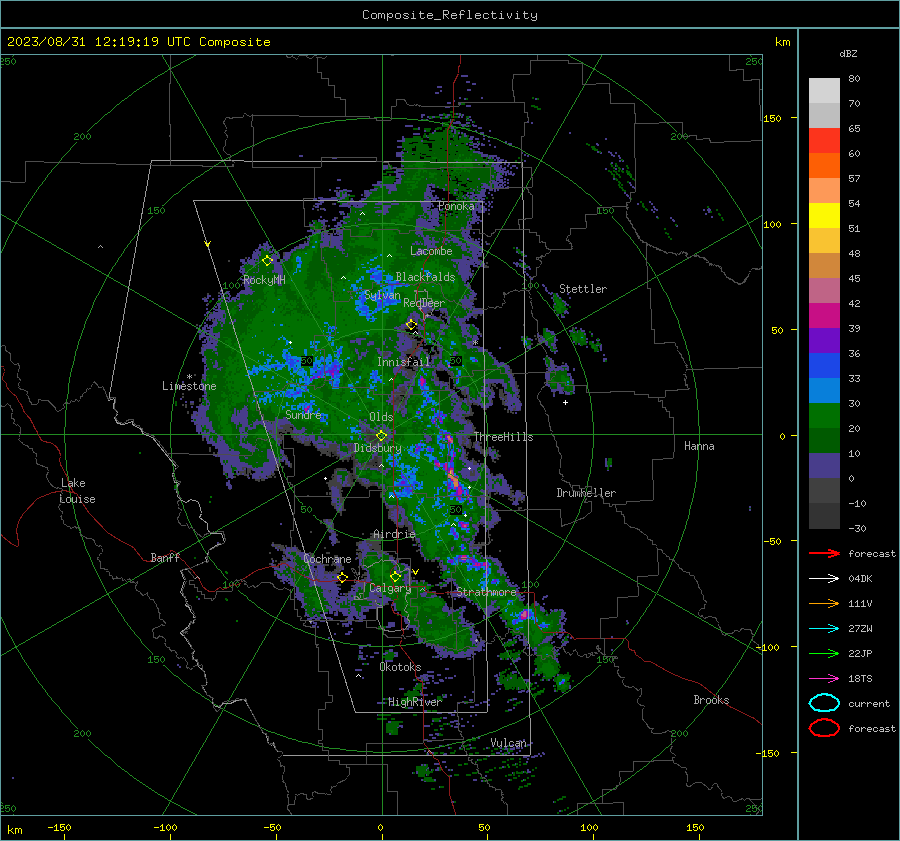Click the Lake Louise map label
Image resolution: width=900 pixels, height=841 pixels.
point(77,491)
